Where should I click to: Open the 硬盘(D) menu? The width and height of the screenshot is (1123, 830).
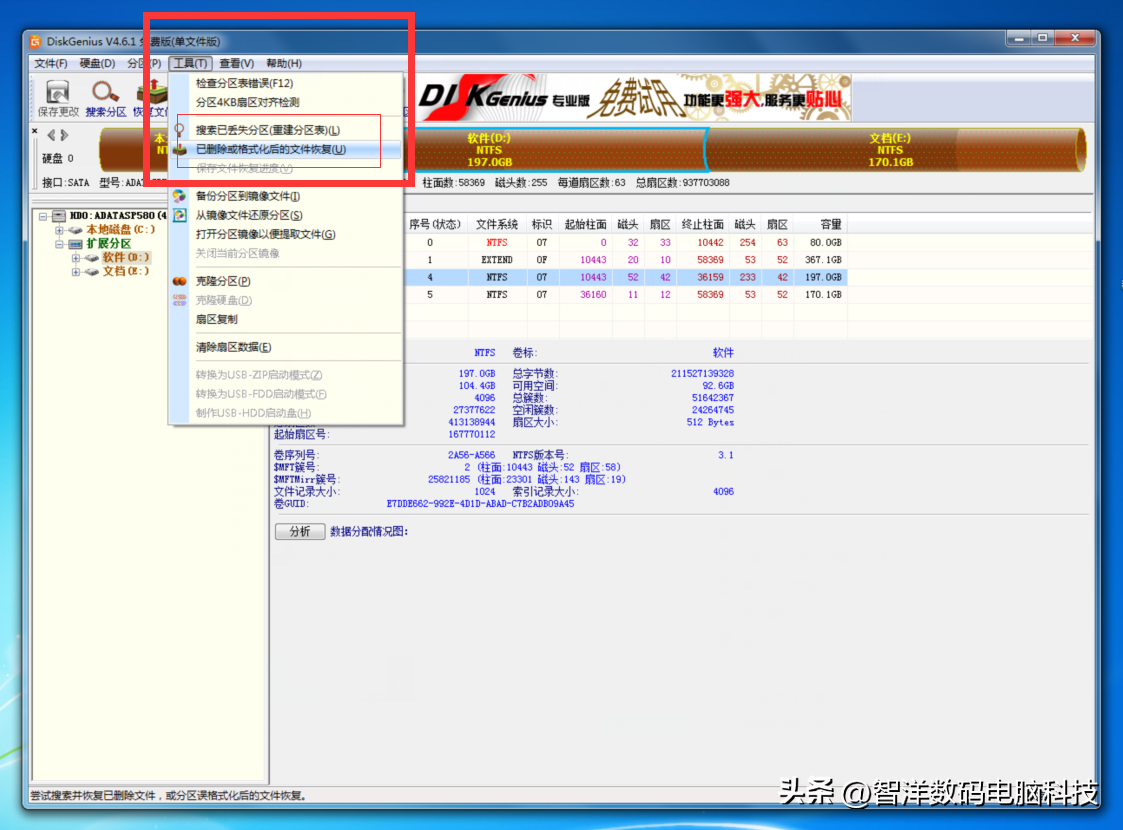point(97,64)
